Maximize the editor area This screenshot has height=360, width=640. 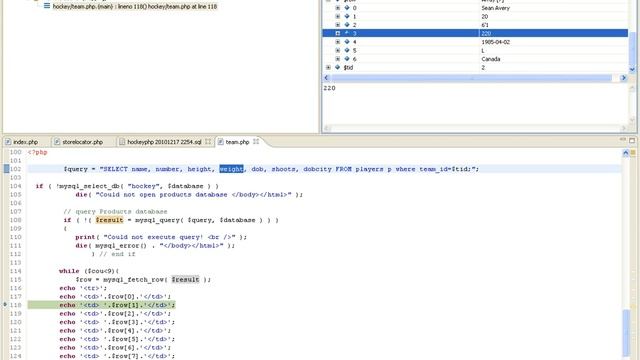tap(632, 140)
